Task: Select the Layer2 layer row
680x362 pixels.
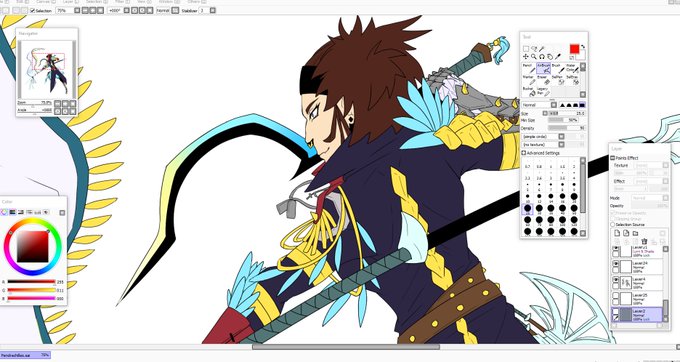Action: click(x=638, y=315)
